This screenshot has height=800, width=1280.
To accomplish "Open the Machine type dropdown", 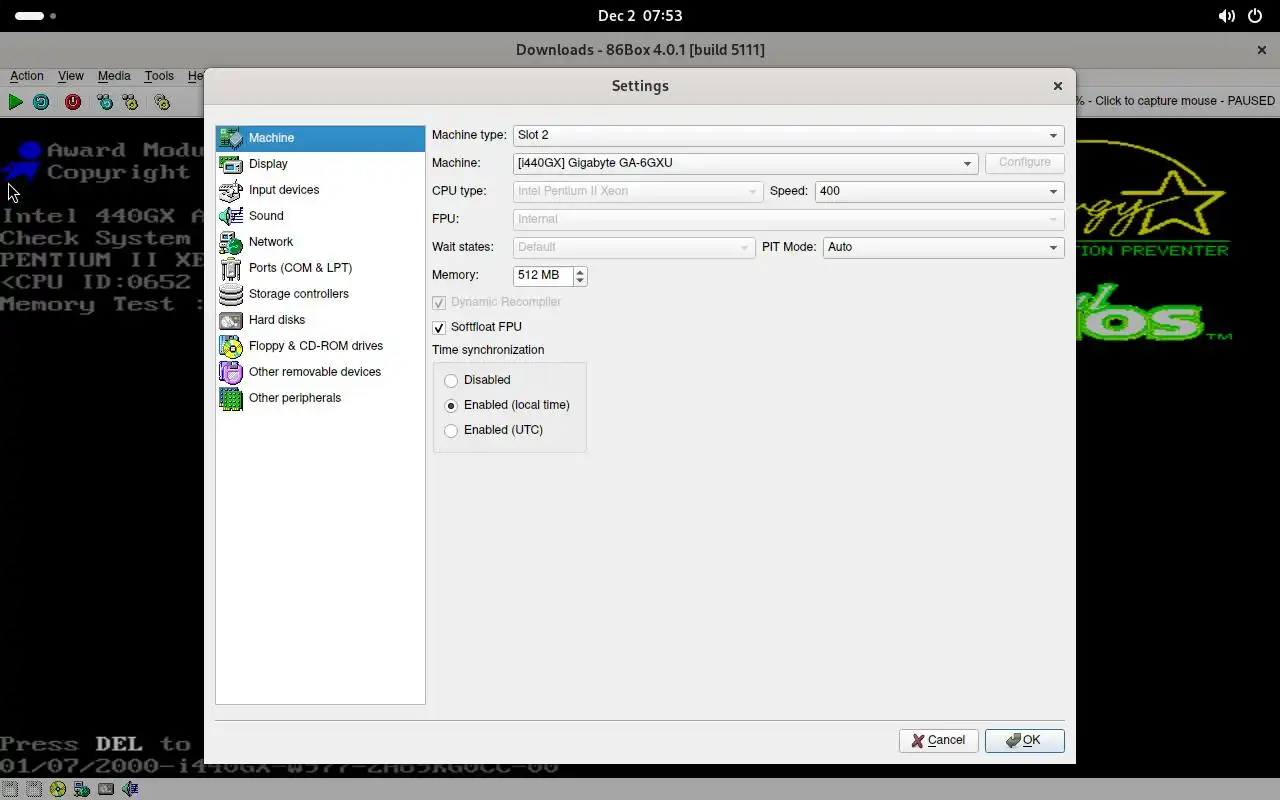I will [x=788, y=135].
